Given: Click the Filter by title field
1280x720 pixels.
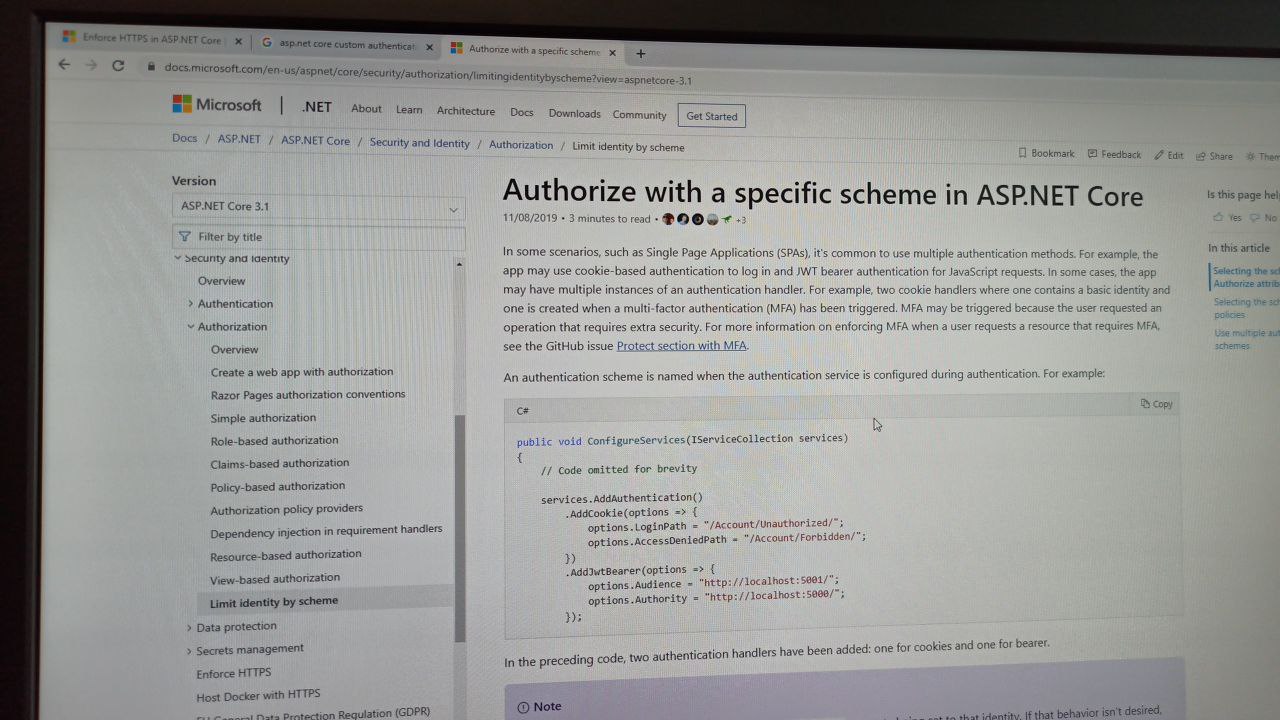Looking at the screenshot, I should [x=318, y=237].
